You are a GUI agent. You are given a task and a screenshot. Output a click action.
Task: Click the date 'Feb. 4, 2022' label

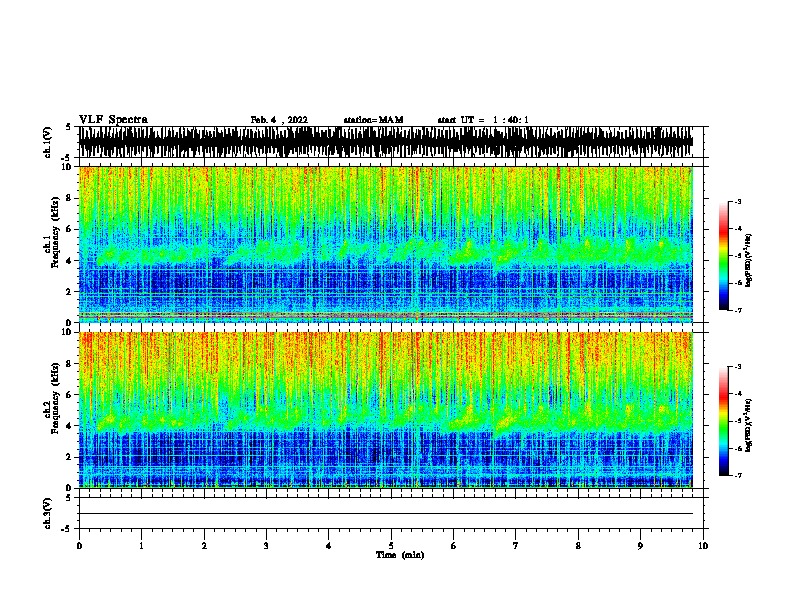279,120
